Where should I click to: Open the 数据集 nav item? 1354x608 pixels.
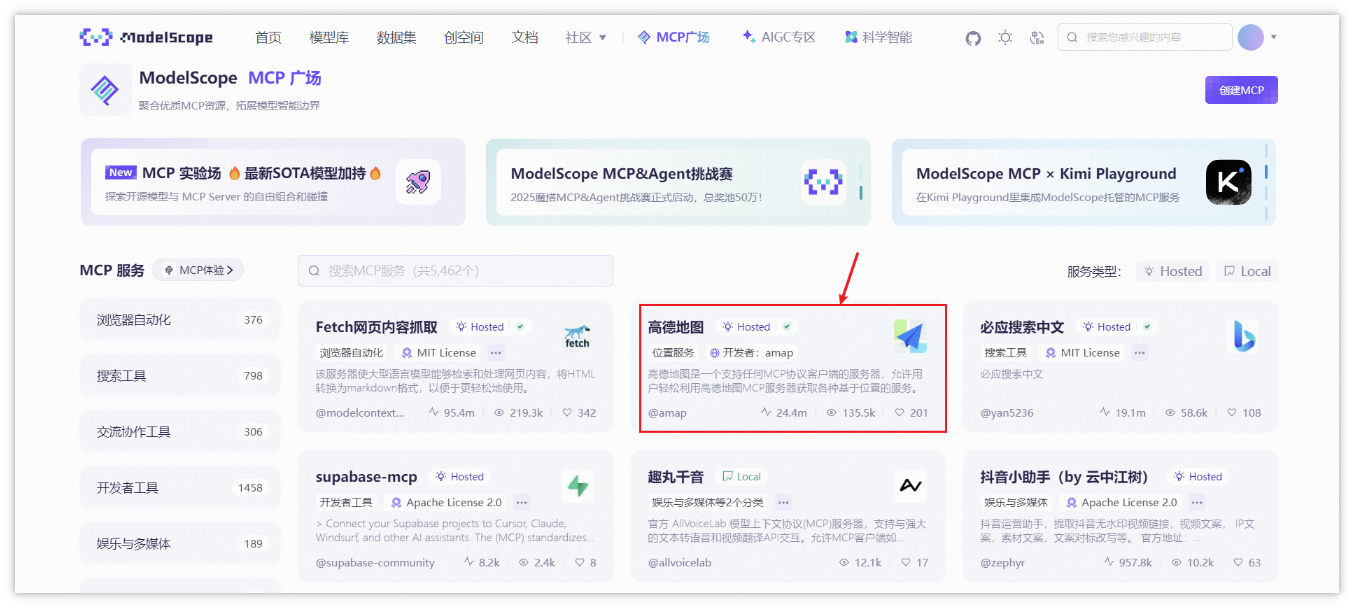396,38
